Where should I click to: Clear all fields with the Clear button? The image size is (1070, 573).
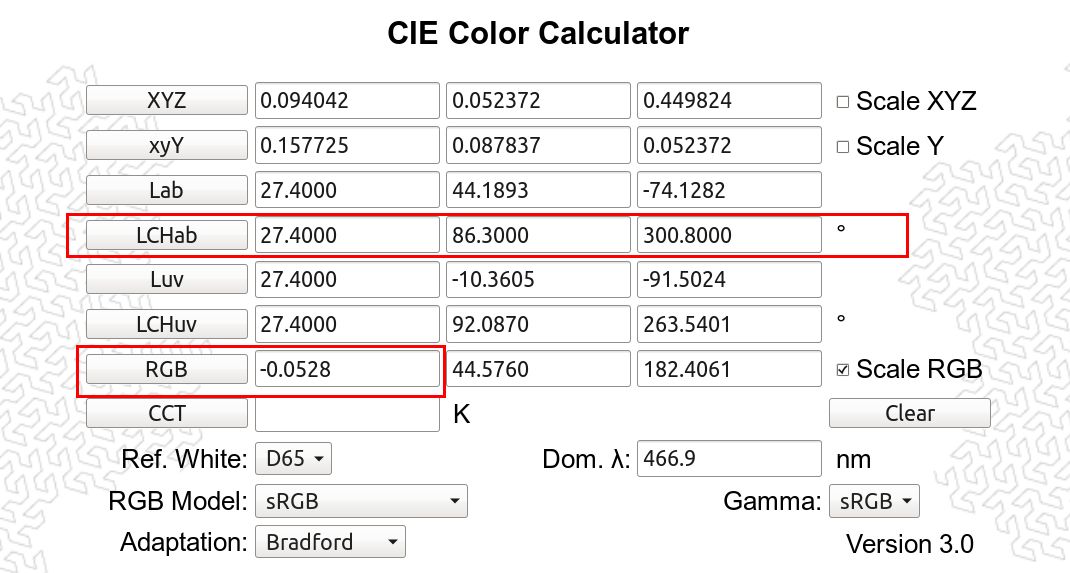(x=910, y=413)
